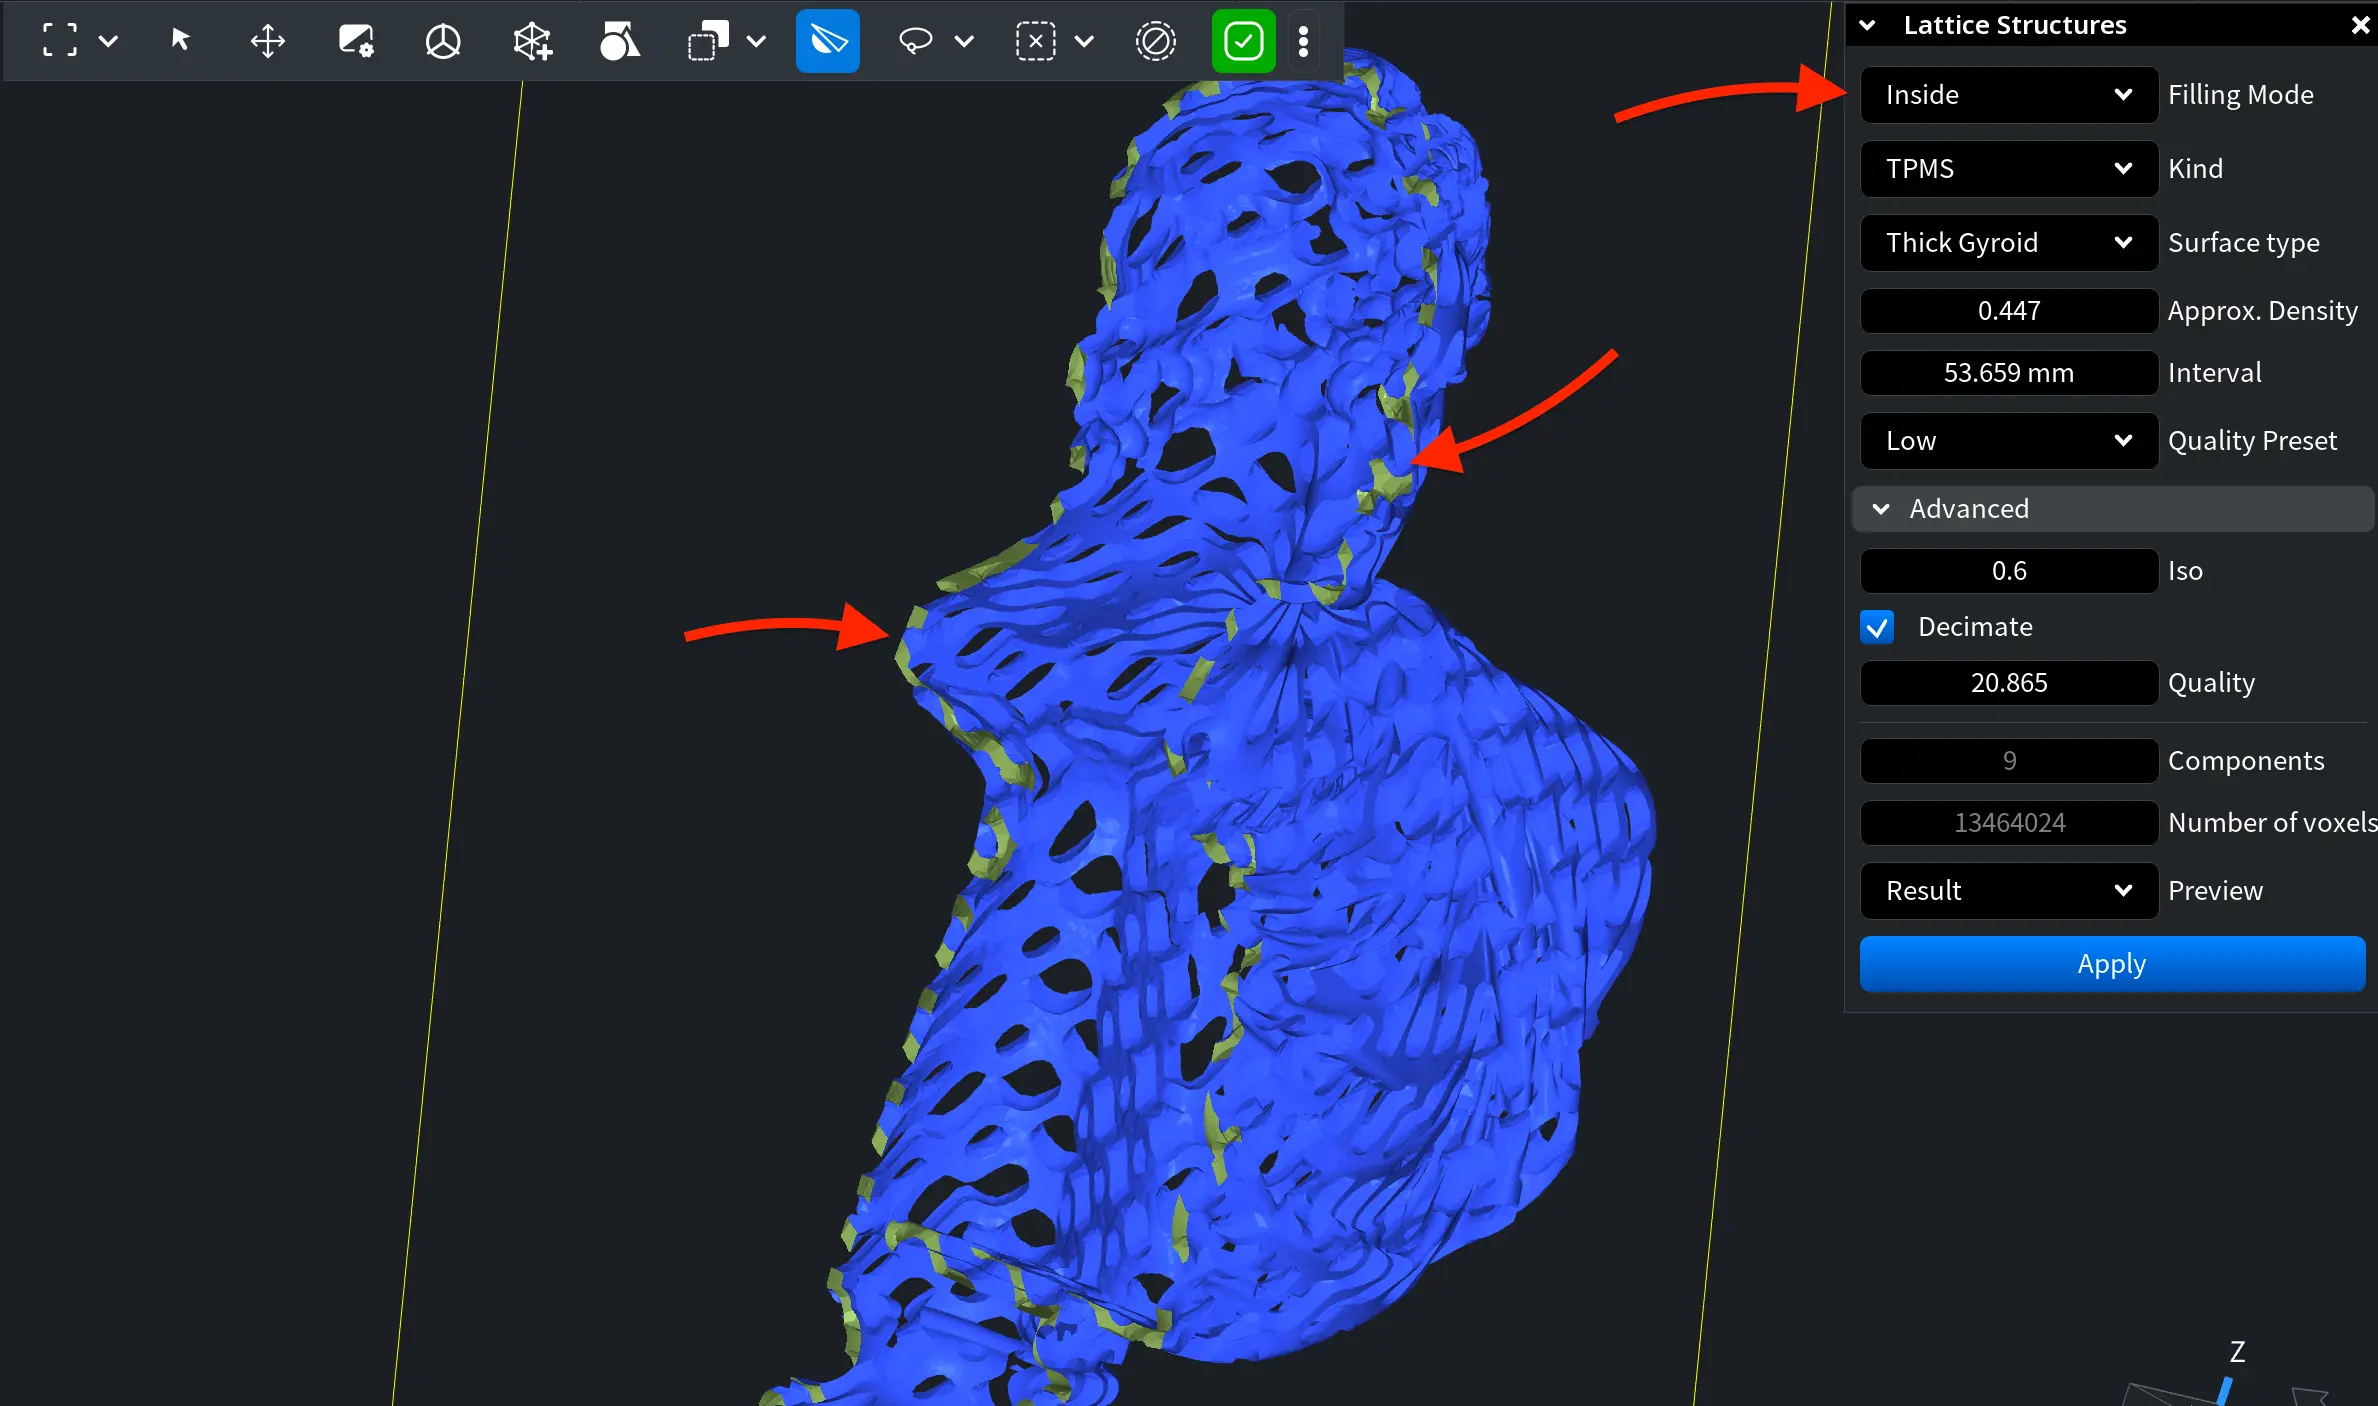Open the Filling Mode dropdown
Image resolution: width=2378 pixels, height=1406 pixels.
[x=2008, y=95]
